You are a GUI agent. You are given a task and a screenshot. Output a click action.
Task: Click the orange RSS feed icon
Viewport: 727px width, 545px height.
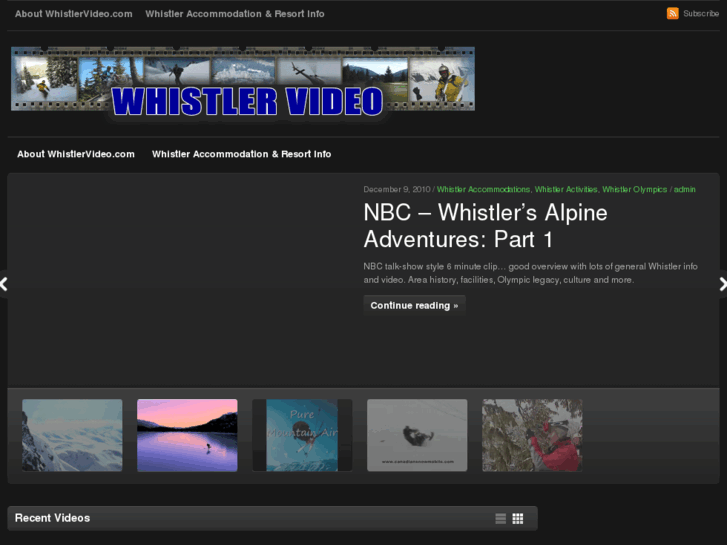point(672,13)
